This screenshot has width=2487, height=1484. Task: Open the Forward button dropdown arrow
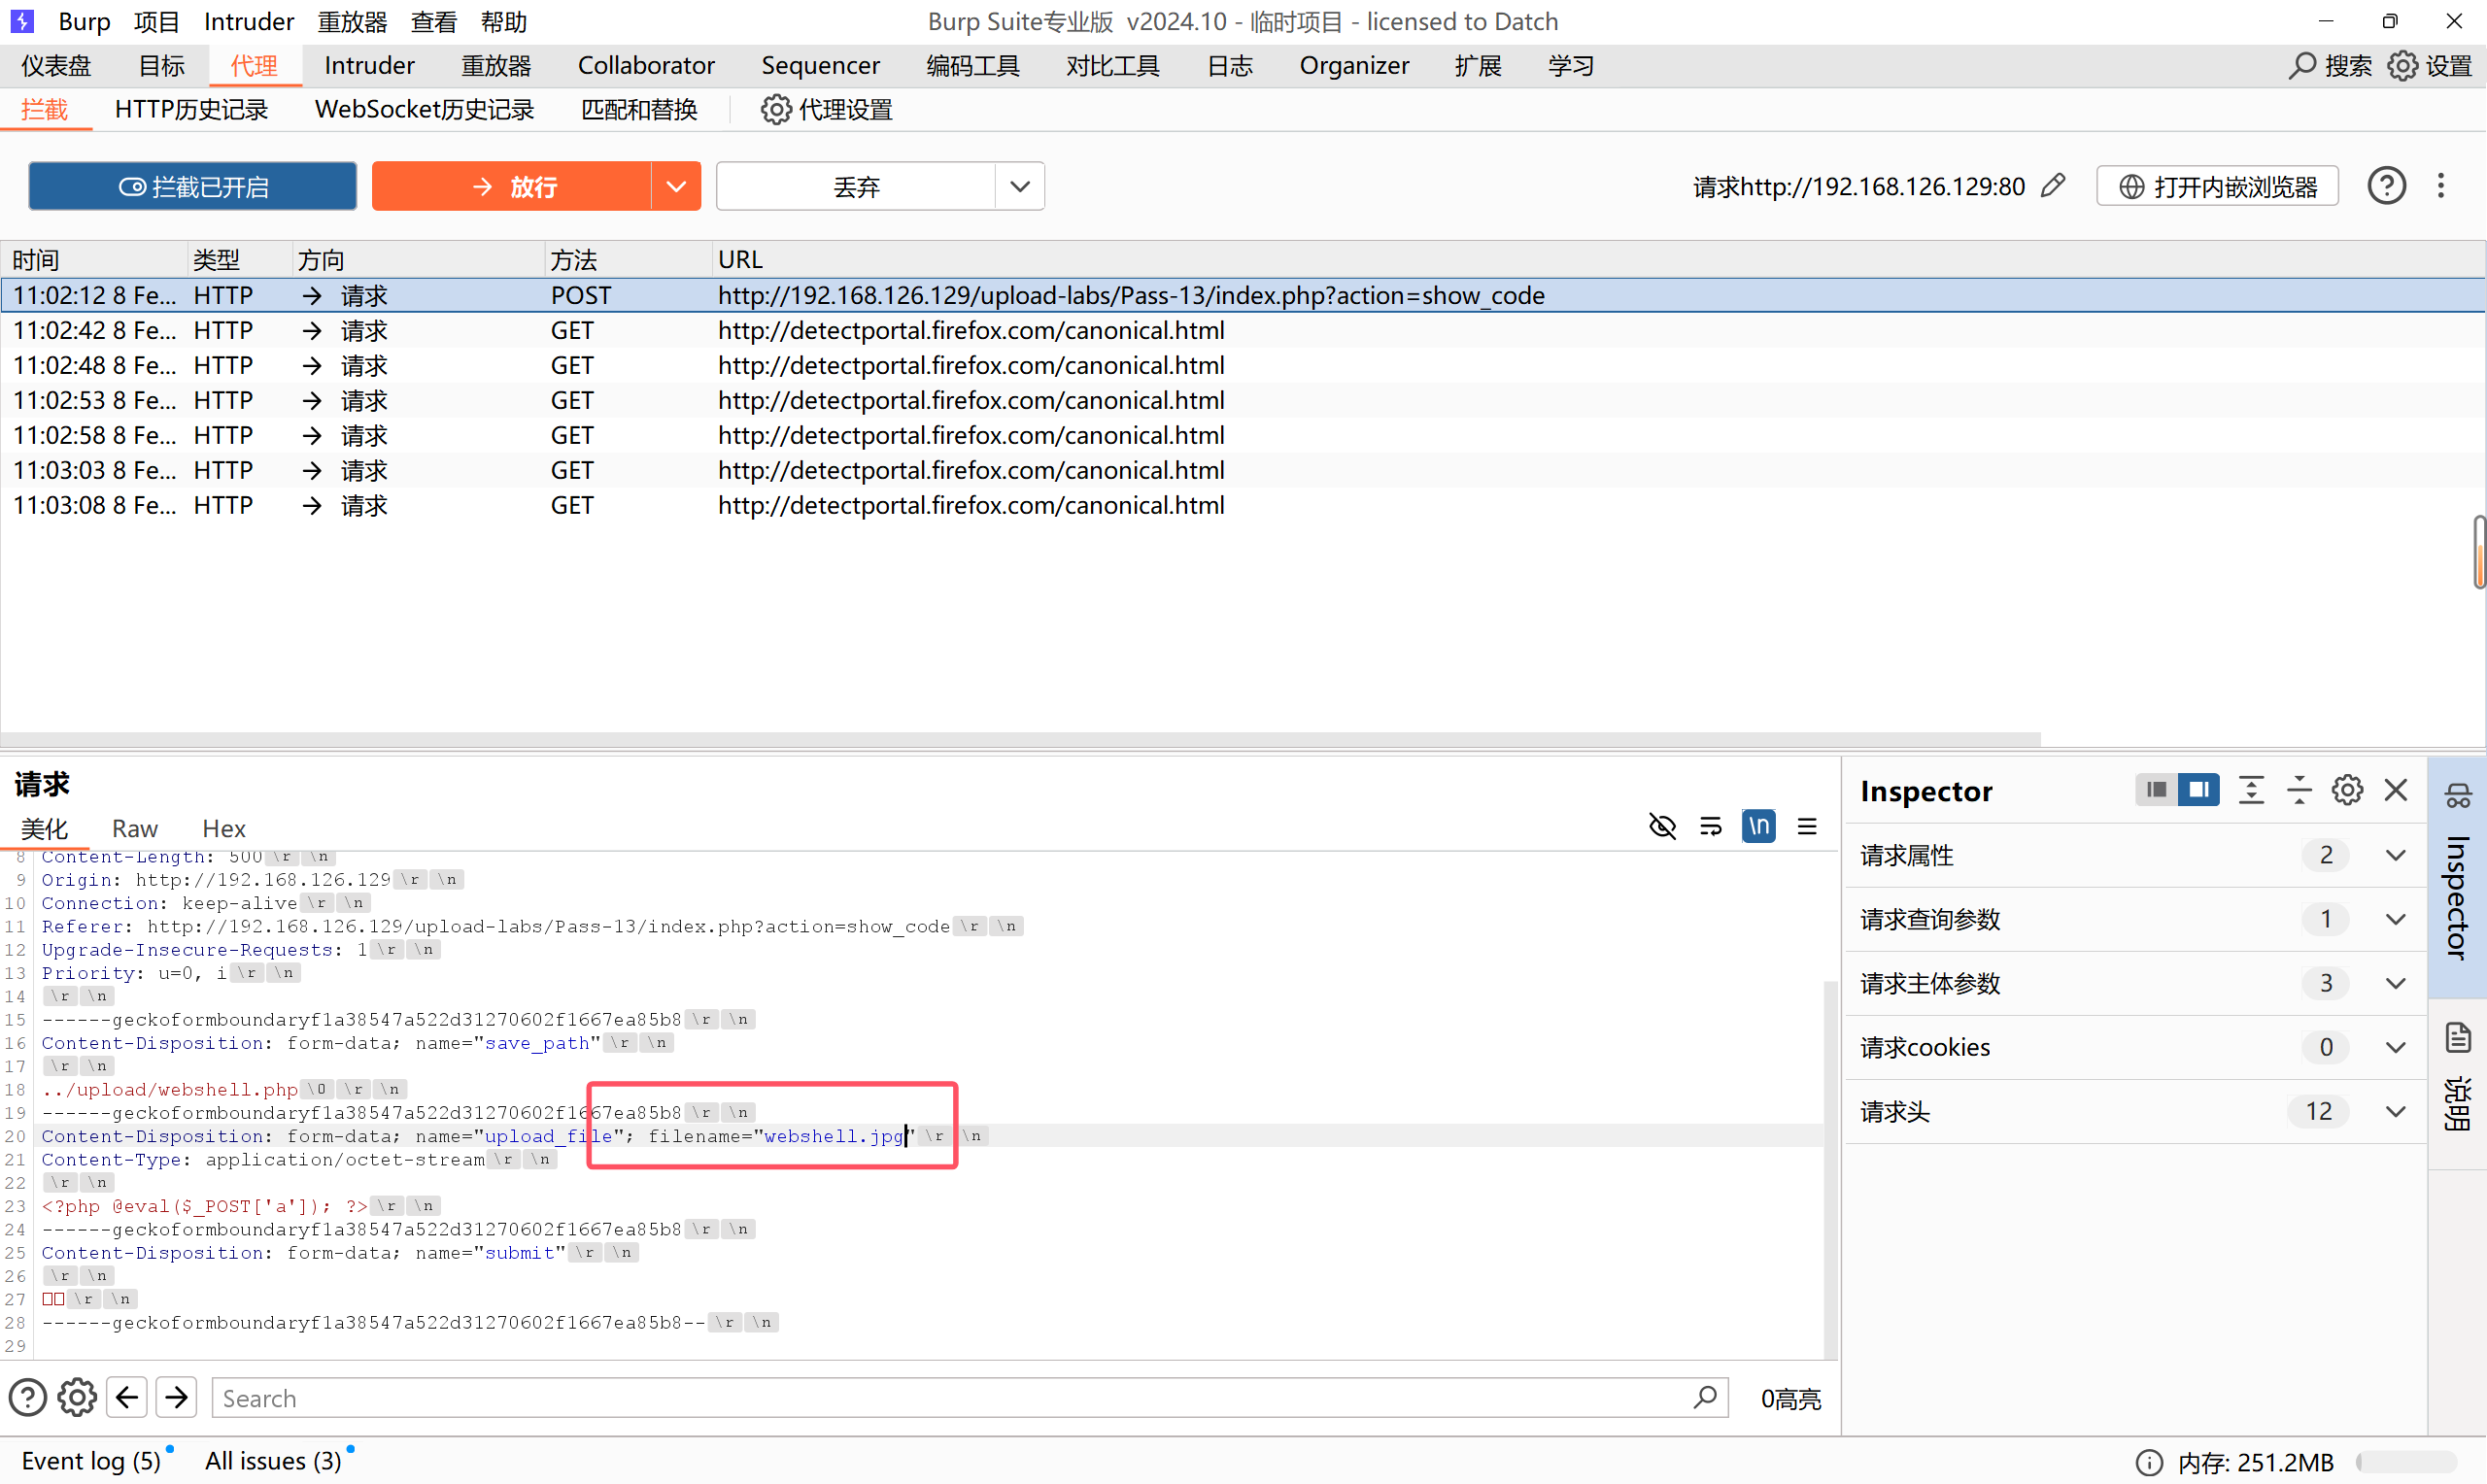pyautogui.click(x=676, y=186)
